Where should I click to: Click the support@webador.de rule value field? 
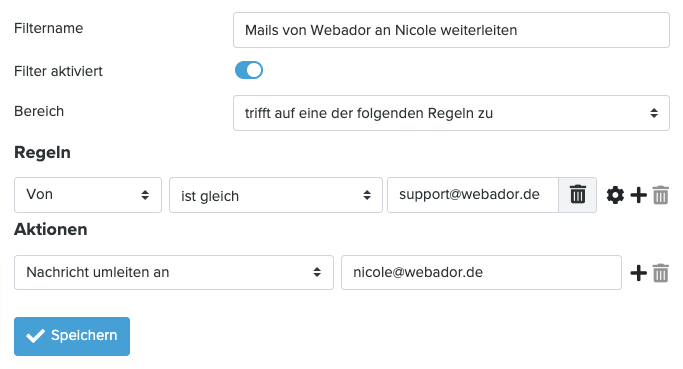473,195
